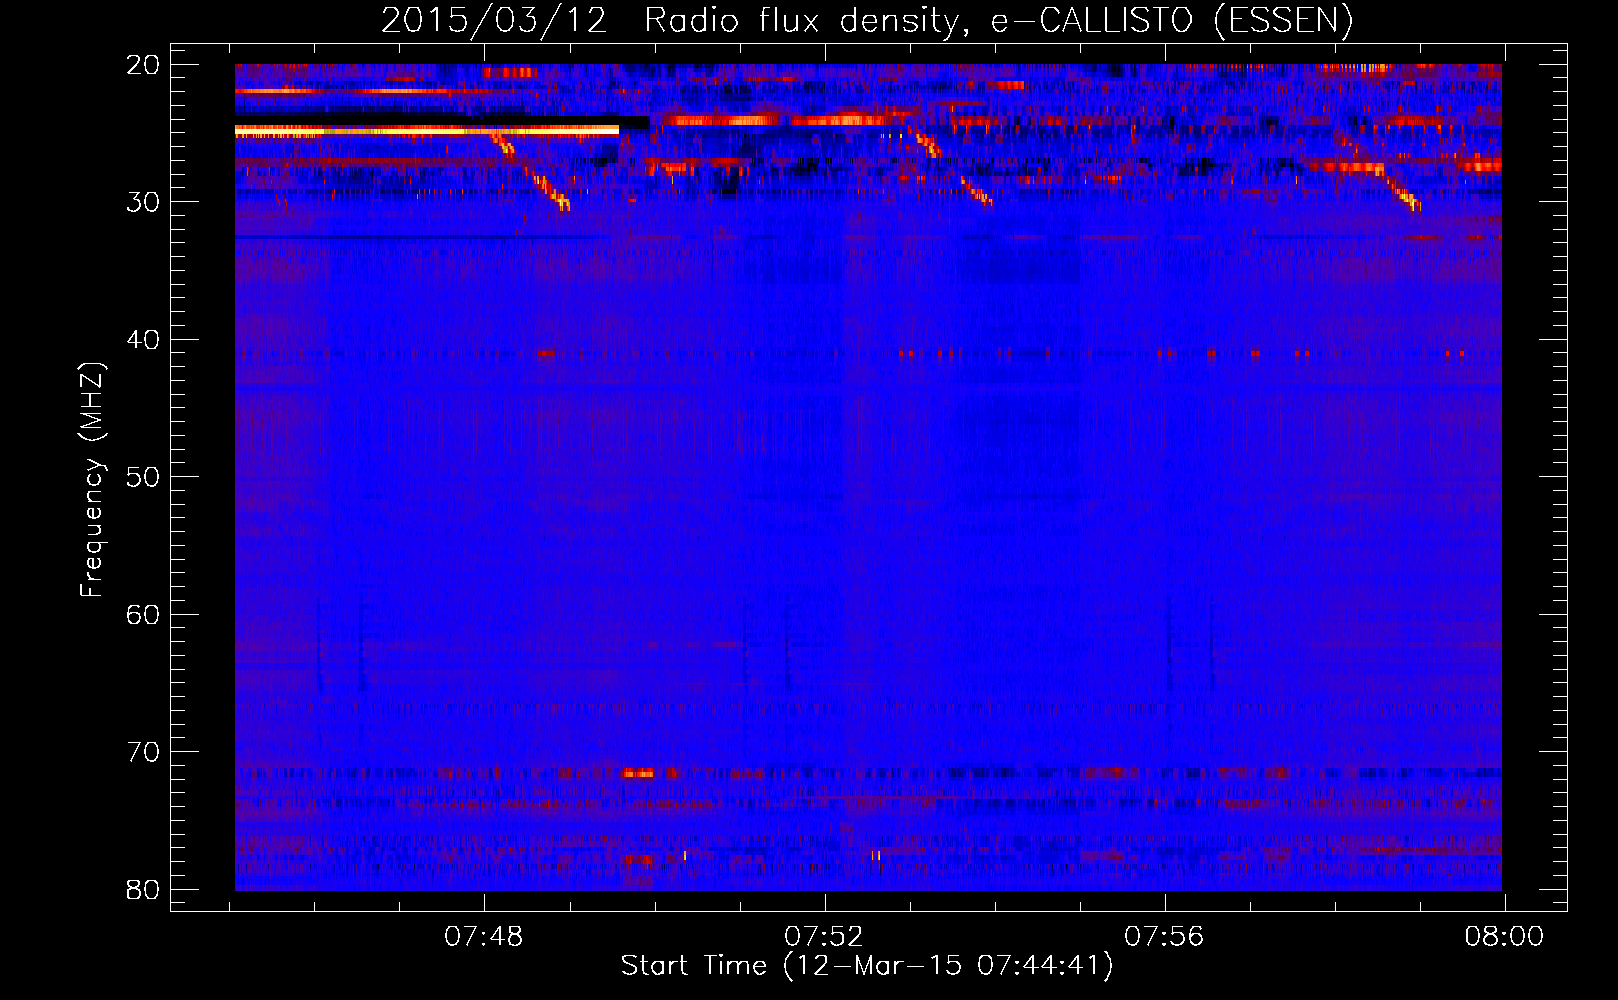Click the '07:52' time tick label
This screenshot has height=1000, width=1618.
(x=824, y=937)
